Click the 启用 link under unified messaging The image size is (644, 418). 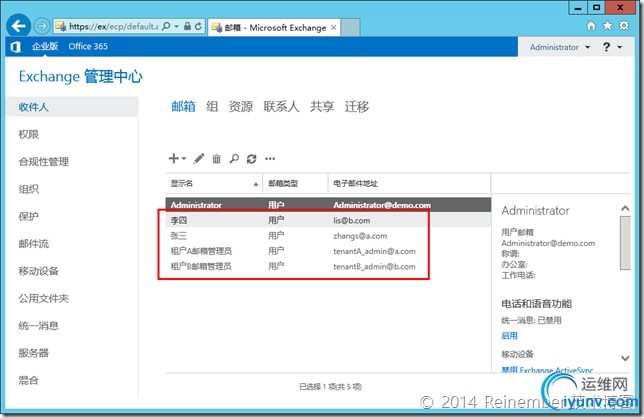click(x=509, y=335)
